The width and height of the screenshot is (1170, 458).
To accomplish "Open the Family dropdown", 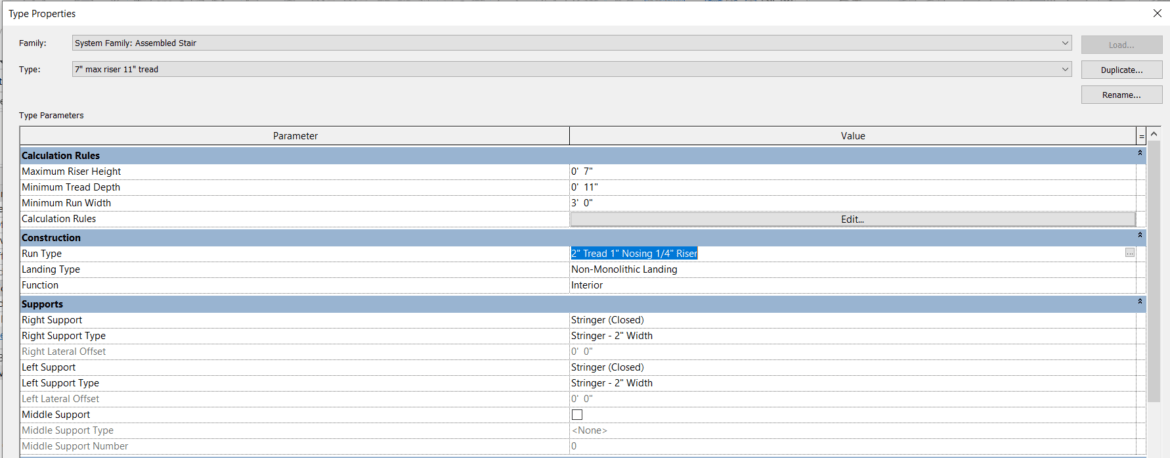I will point(1066,43).
